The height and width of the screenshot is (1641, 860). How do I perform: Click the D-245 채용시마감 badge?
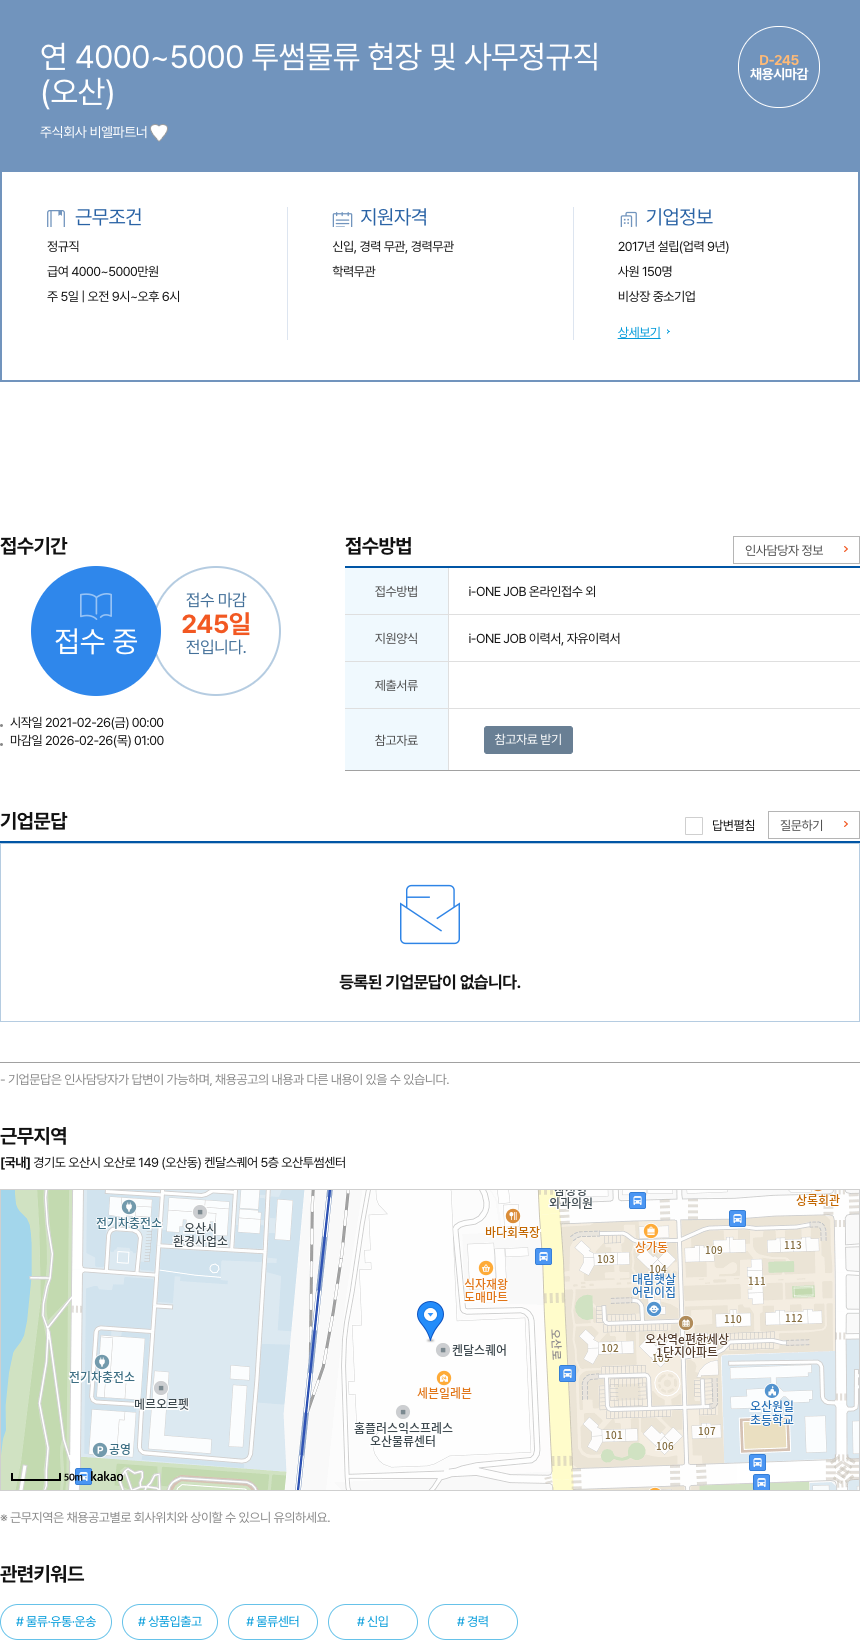(779, 67)
